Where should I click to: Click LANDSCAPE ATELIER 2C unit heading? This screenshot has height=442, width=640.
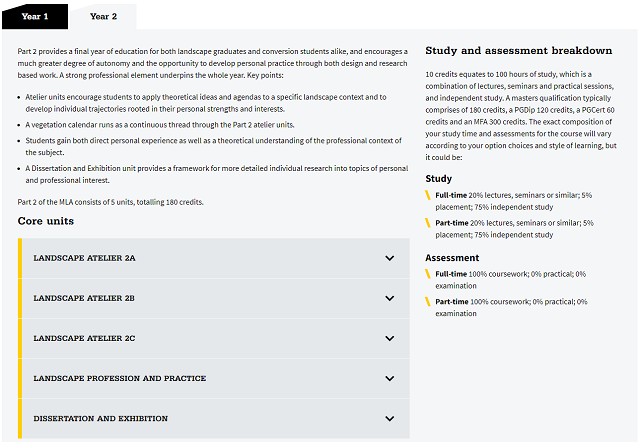pyautogui.click(x=84, y=338)
